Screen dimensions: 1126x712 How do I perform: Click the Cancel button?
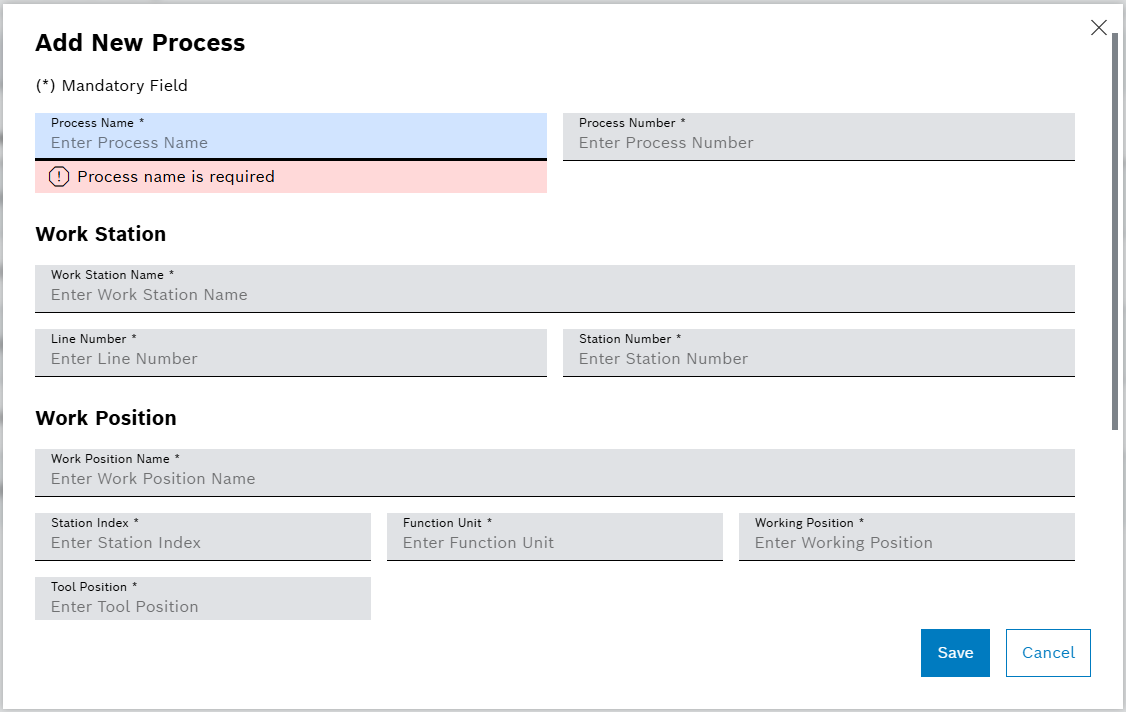pyautogui.click(x=1047, y=652)
